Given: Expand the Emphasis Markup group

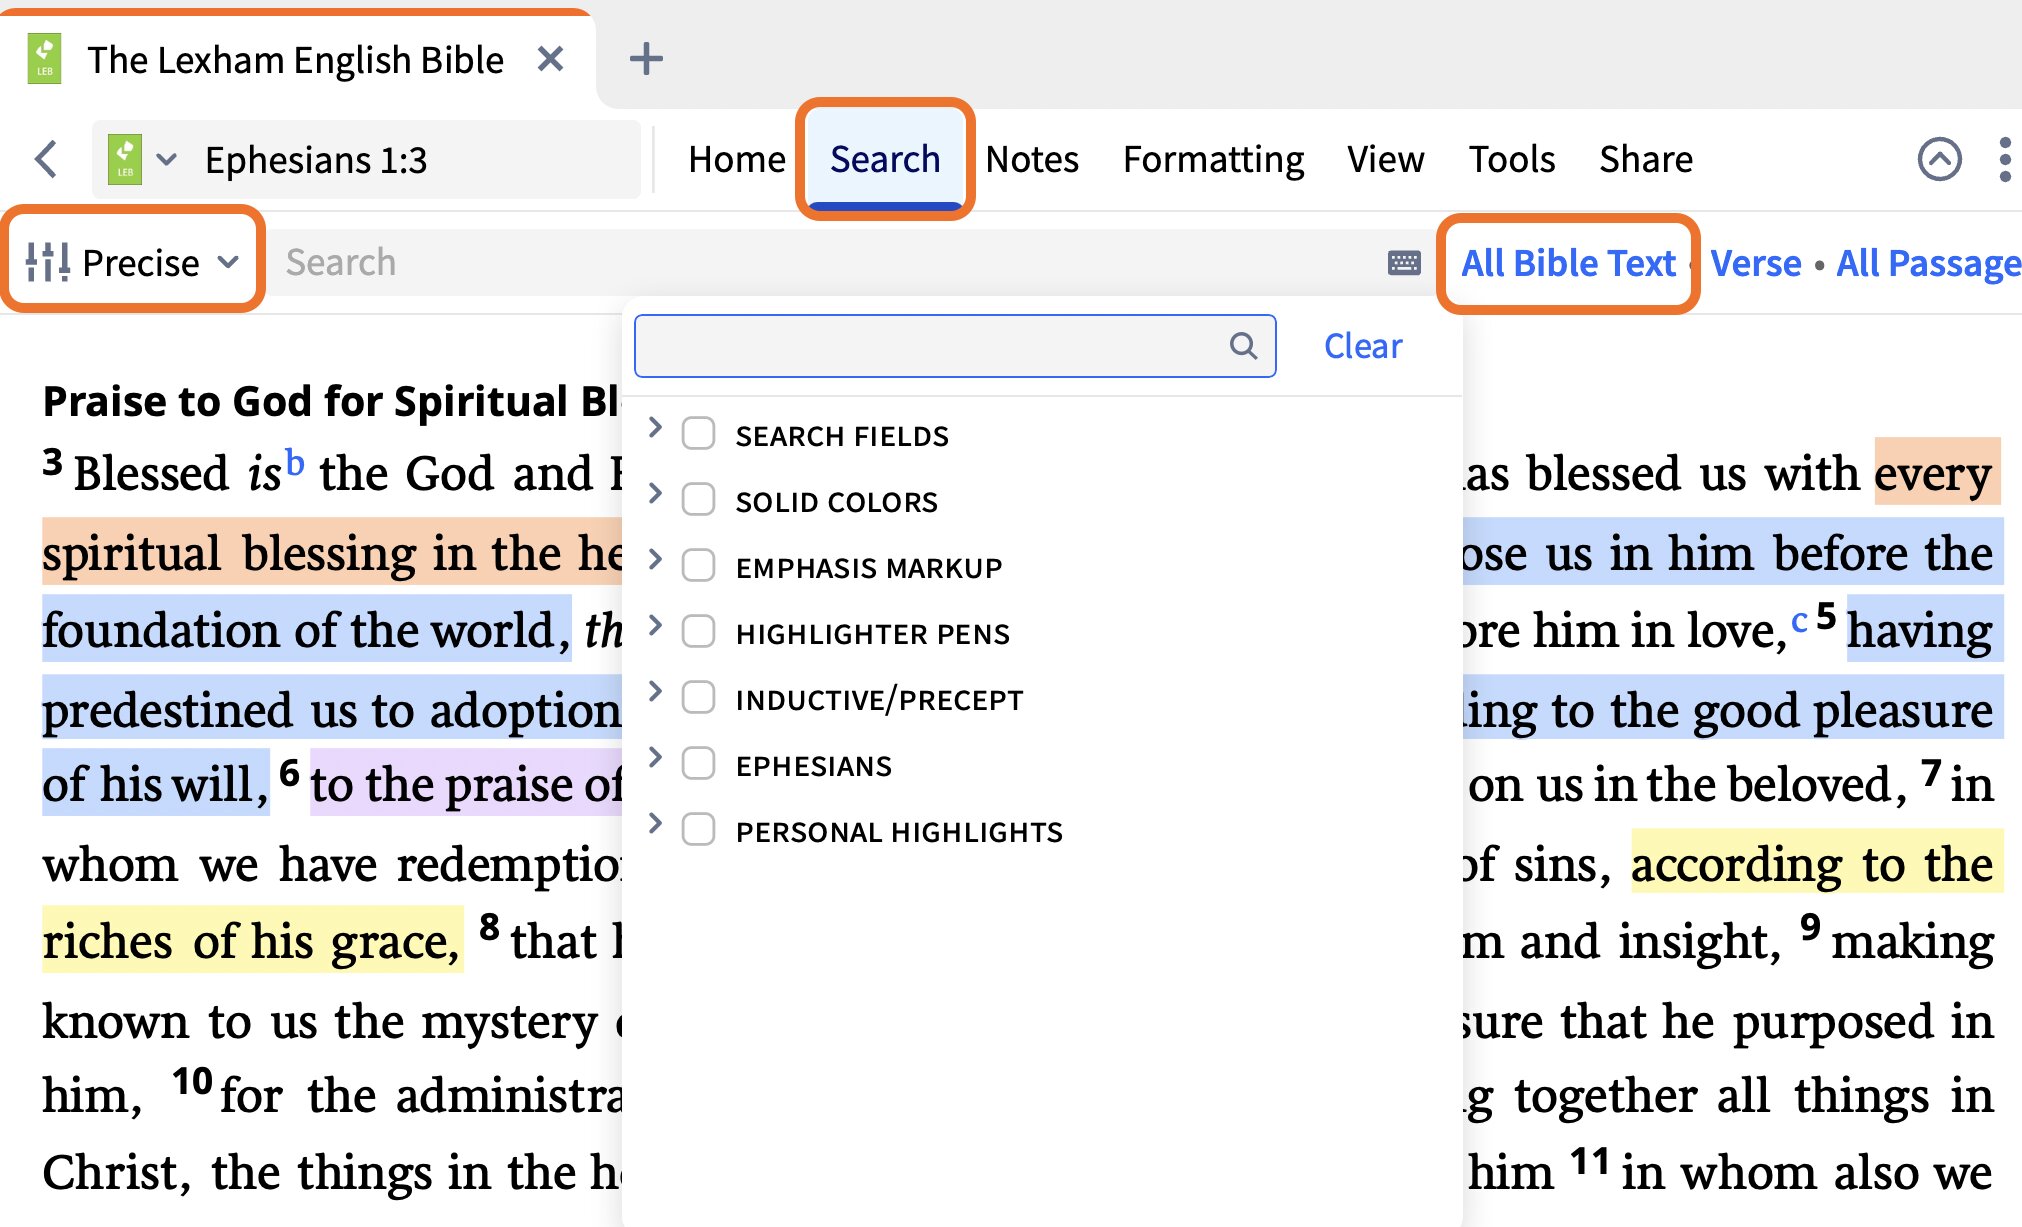Looking at the screenshot, I should (655, 560).
